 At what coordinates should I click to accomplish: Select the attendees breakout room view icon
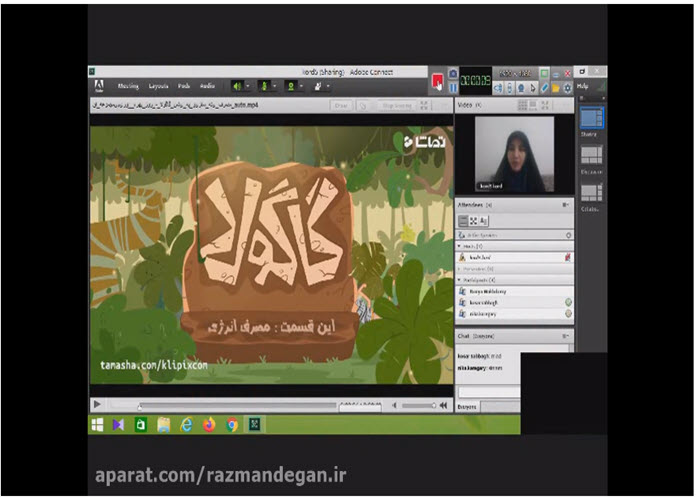(474, 221)
